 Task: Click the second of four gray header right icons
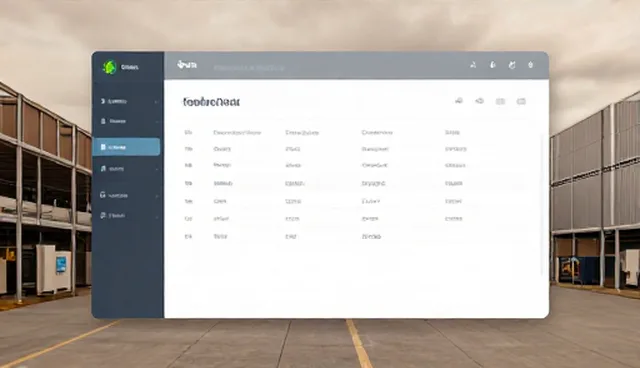pyautogui.click(x=493, y=64)
